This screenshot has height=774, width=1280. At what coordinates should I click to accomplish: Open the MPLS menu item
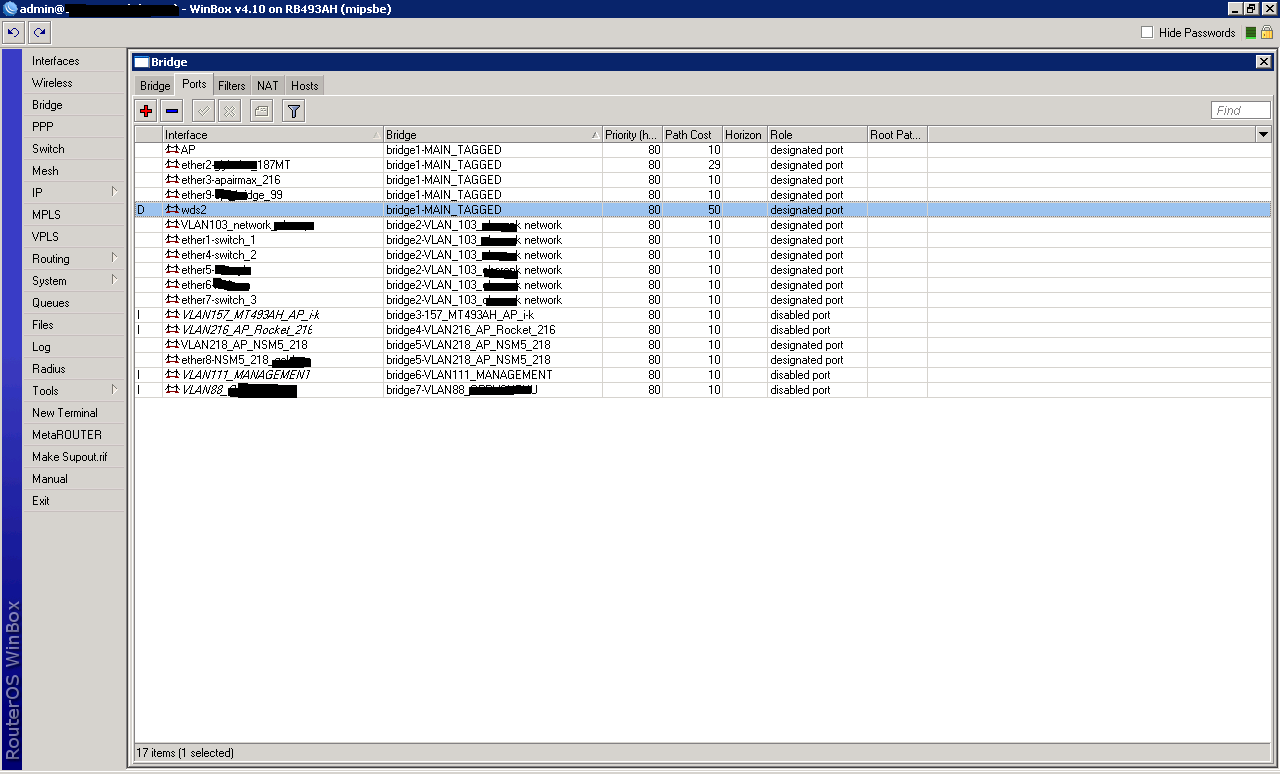75,215
